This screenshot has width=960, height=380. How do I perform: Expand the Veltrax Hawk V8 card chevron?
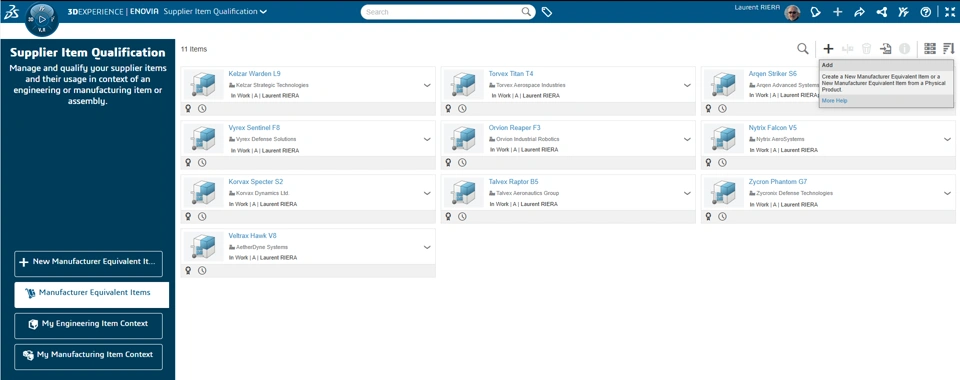[427, 247]
